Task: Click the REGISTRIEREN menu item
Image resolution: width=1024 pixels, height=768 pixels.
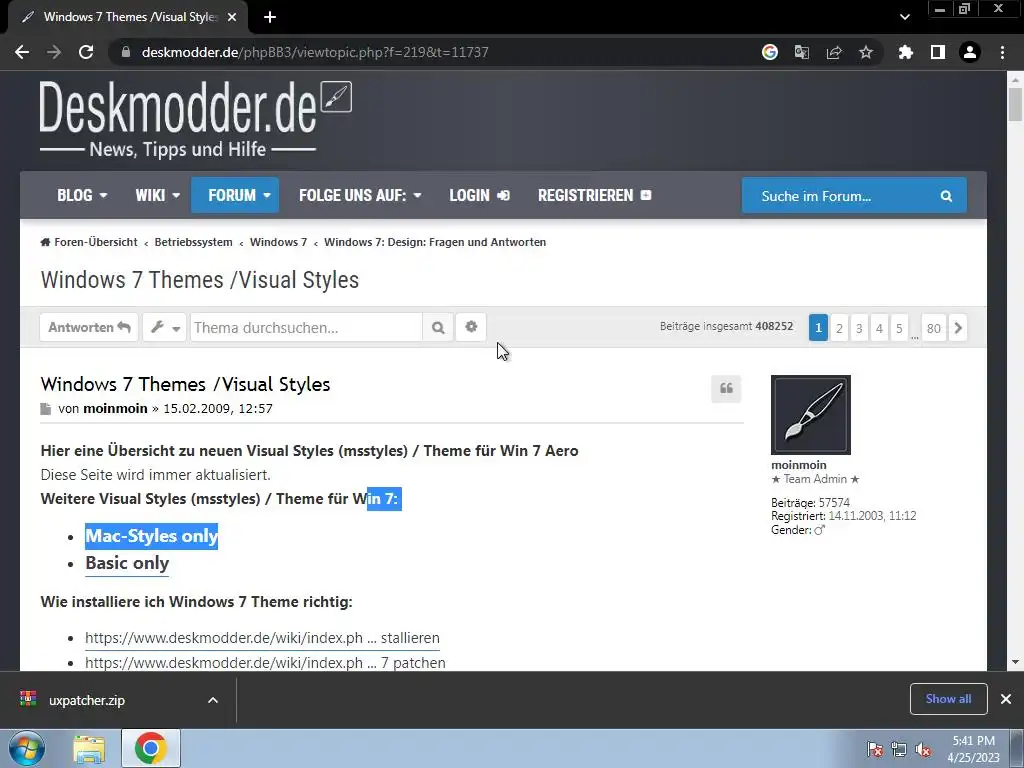Action: pyautogui.click(x=594, y=195)
